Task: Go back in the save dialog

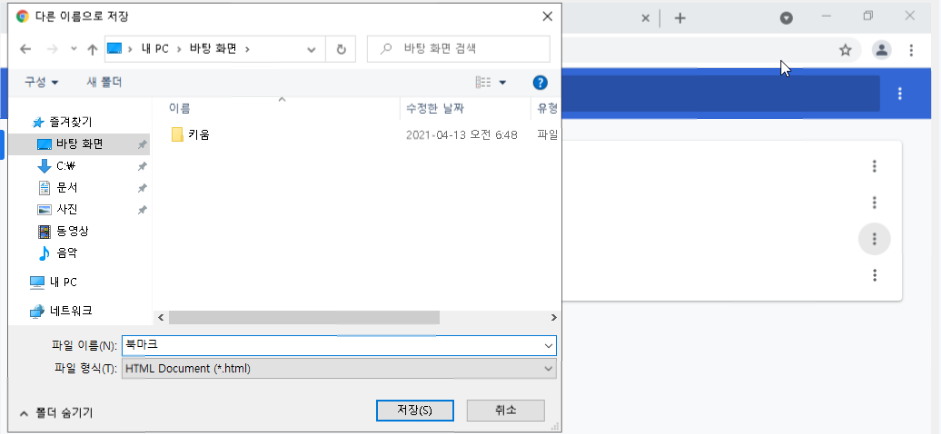Action: (x=25, y=49)
